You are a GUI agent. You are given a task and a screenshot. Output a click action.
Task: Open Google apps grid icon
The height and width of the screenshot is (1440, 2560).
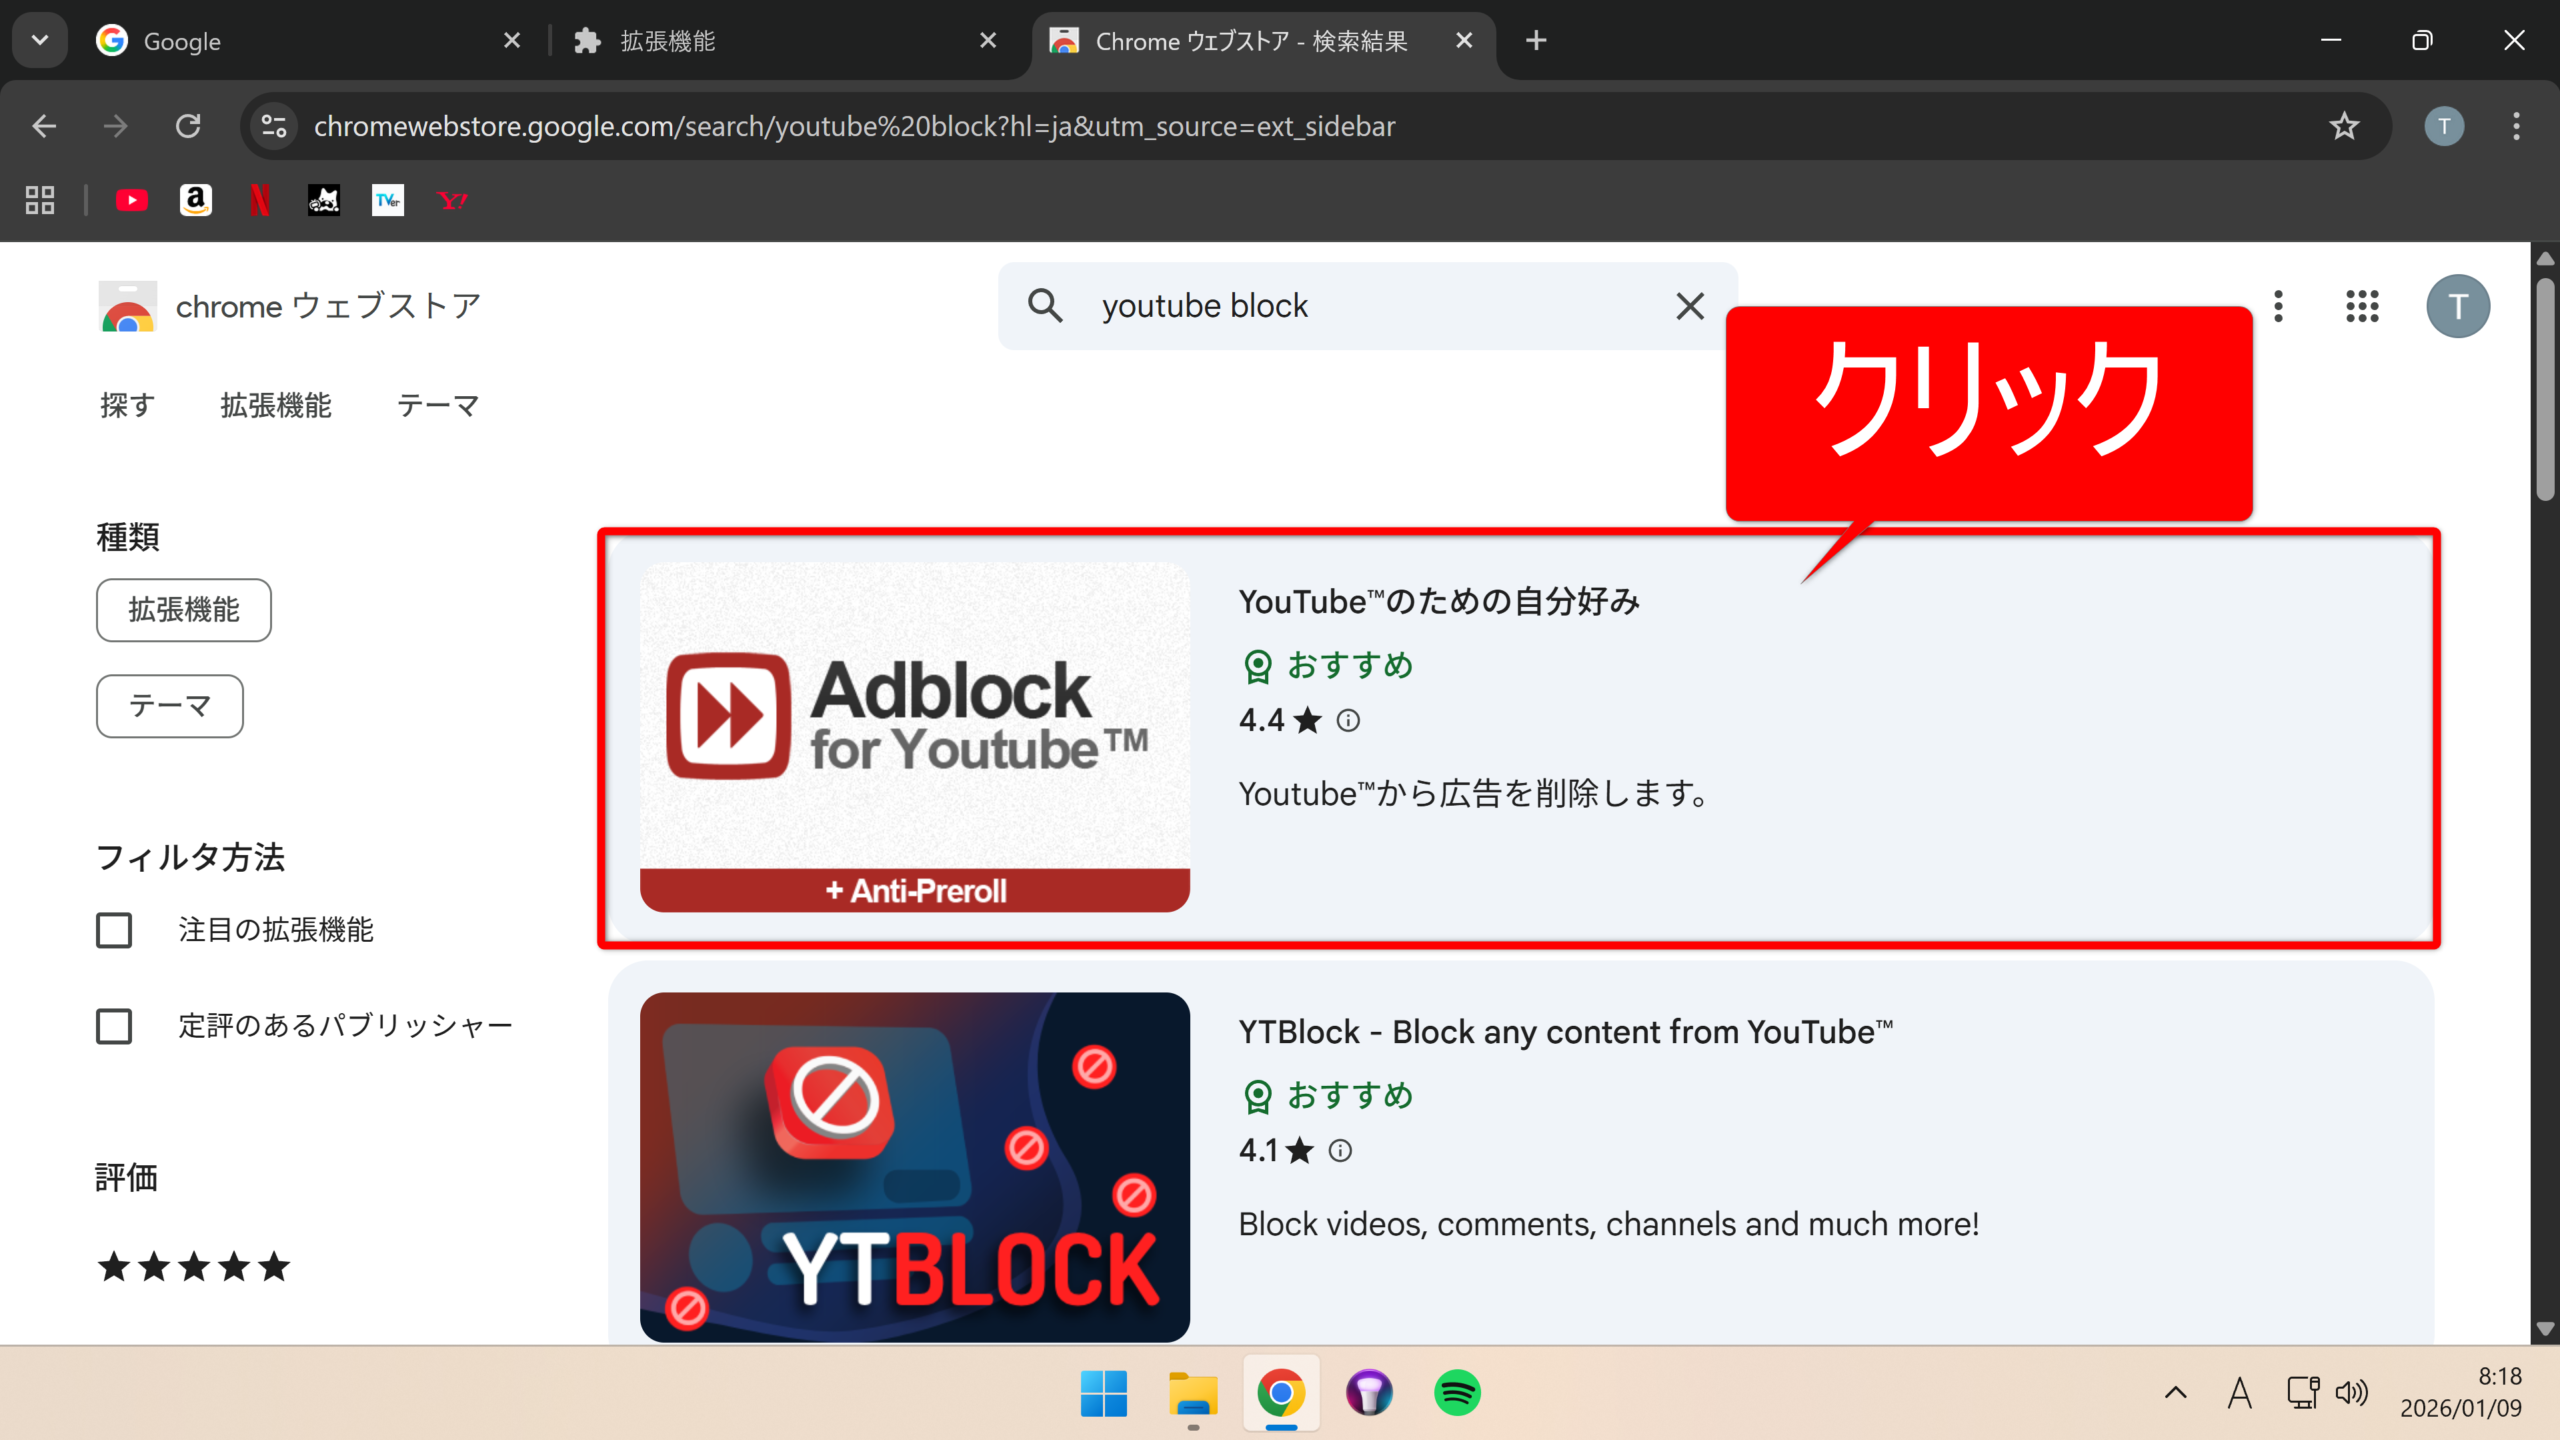[2362, 306]
